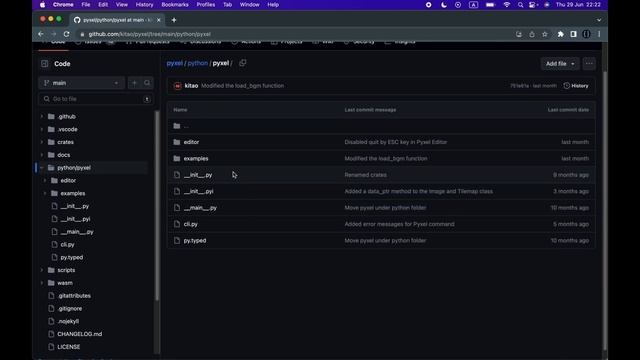
Task: Open the Chrome extensions puzzle icon
Action: pos(560,34)
